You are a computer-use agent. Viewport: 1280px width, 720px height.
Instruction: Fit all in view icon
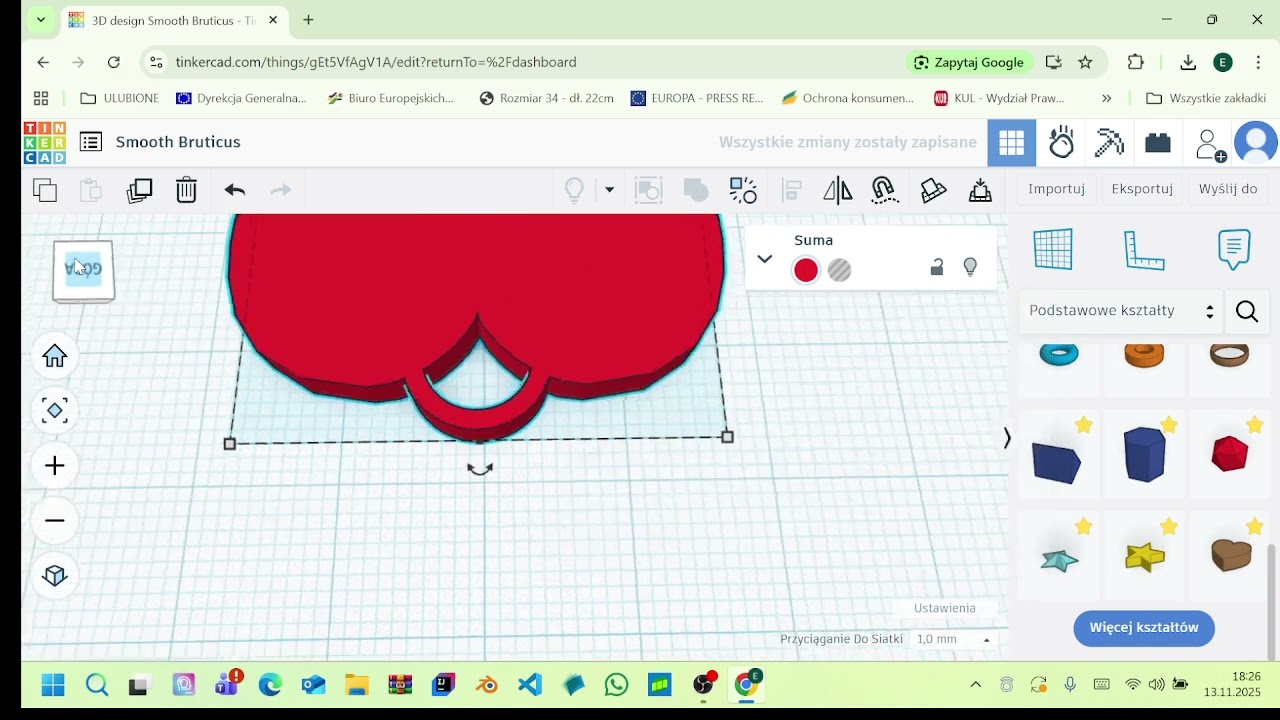click(55, 411)
